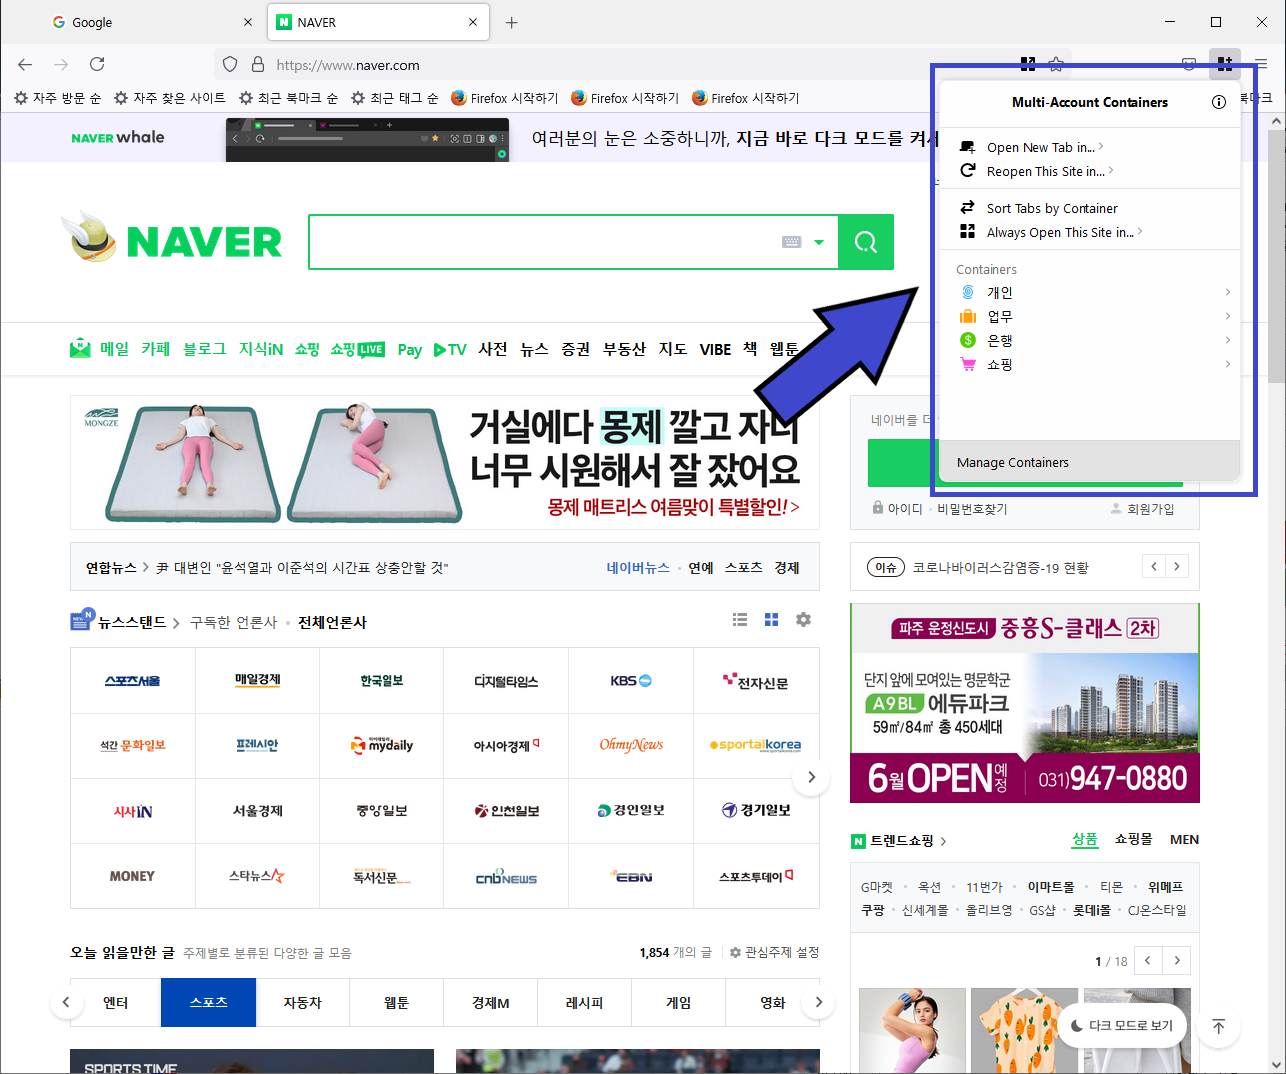Click the address bar URL field

click(x=640, y=64)
